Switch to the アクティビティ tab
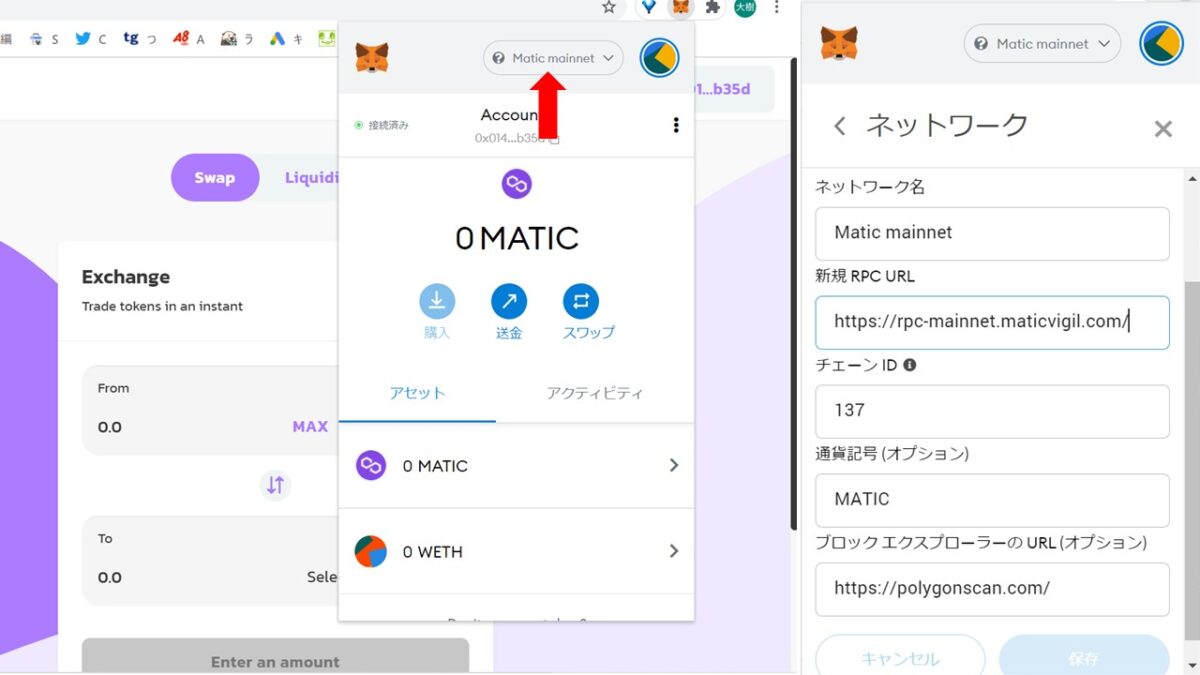Image resolution: width=1200 pixels, height=675 pixels. click(x=595, y=393)
